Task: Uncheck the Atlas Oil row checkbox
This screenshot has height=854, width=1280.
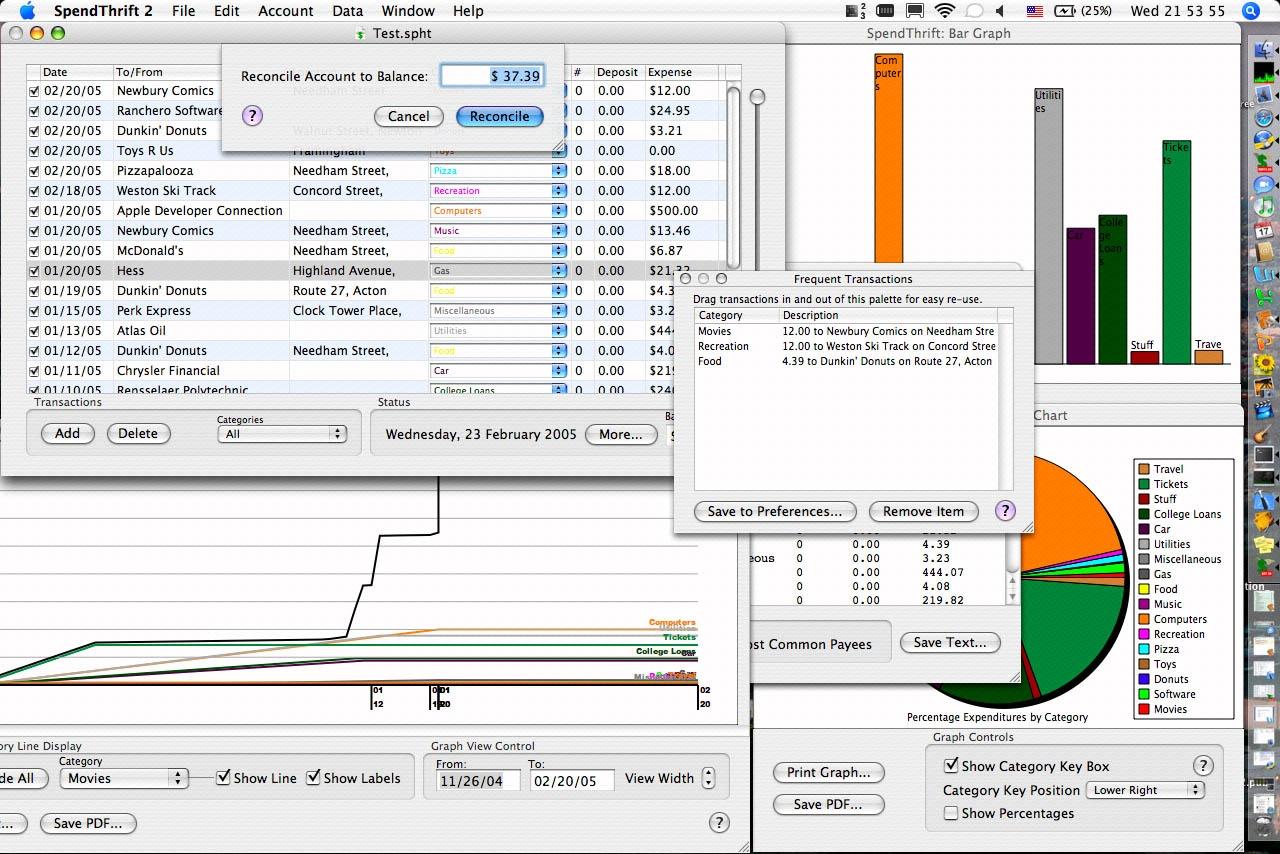Action: (34, 330)
